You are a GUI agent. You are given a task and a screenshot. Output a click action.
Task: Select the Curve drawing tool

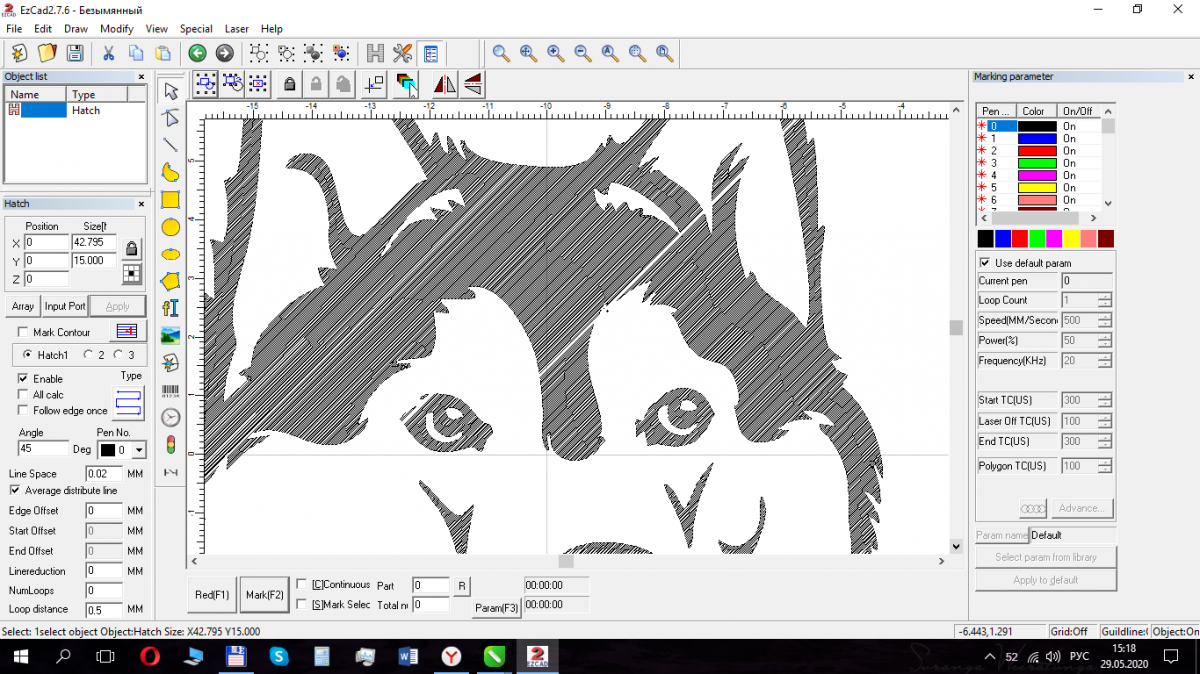(x=171, y=172)
